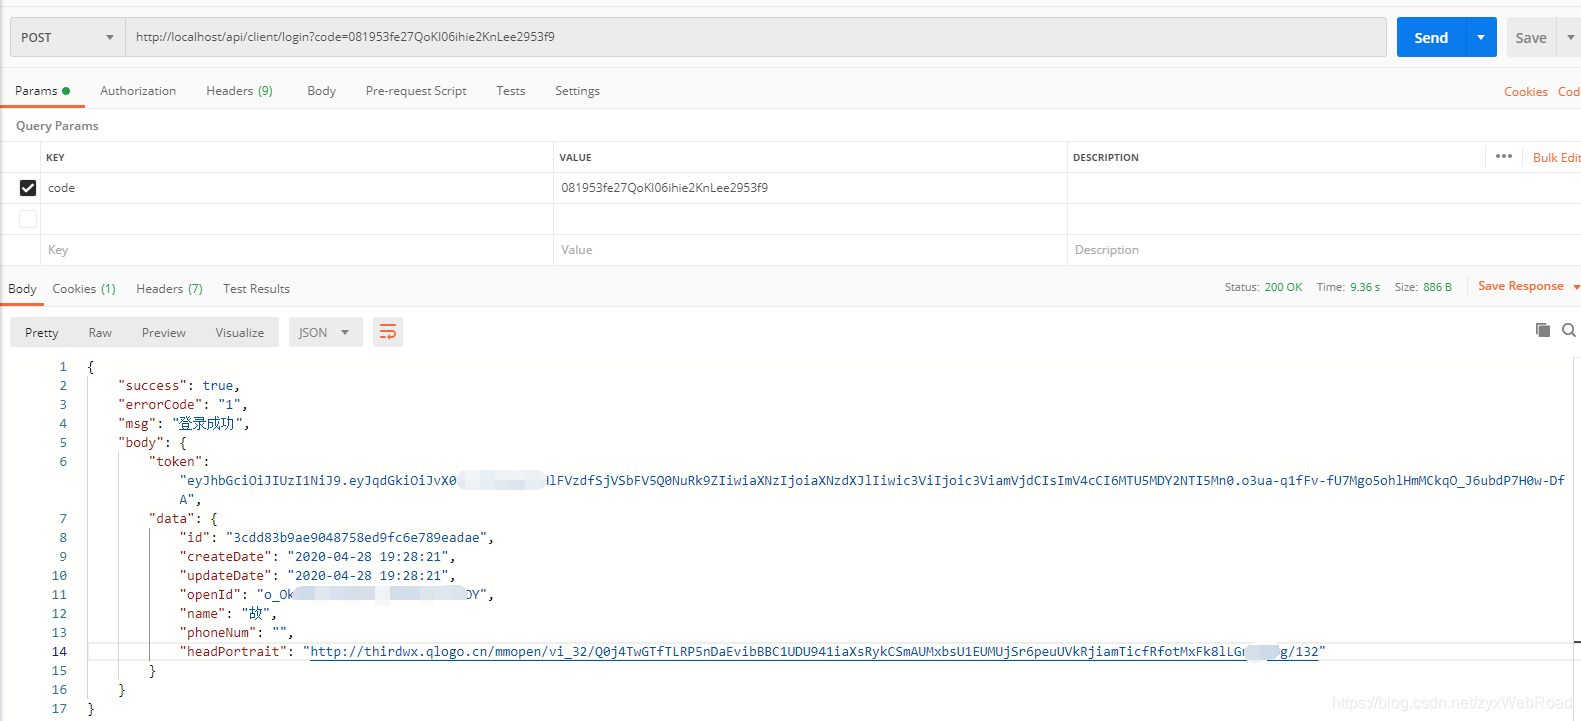Open search in response body
The image size is (1581, 721).
[x=1569, y=330]
